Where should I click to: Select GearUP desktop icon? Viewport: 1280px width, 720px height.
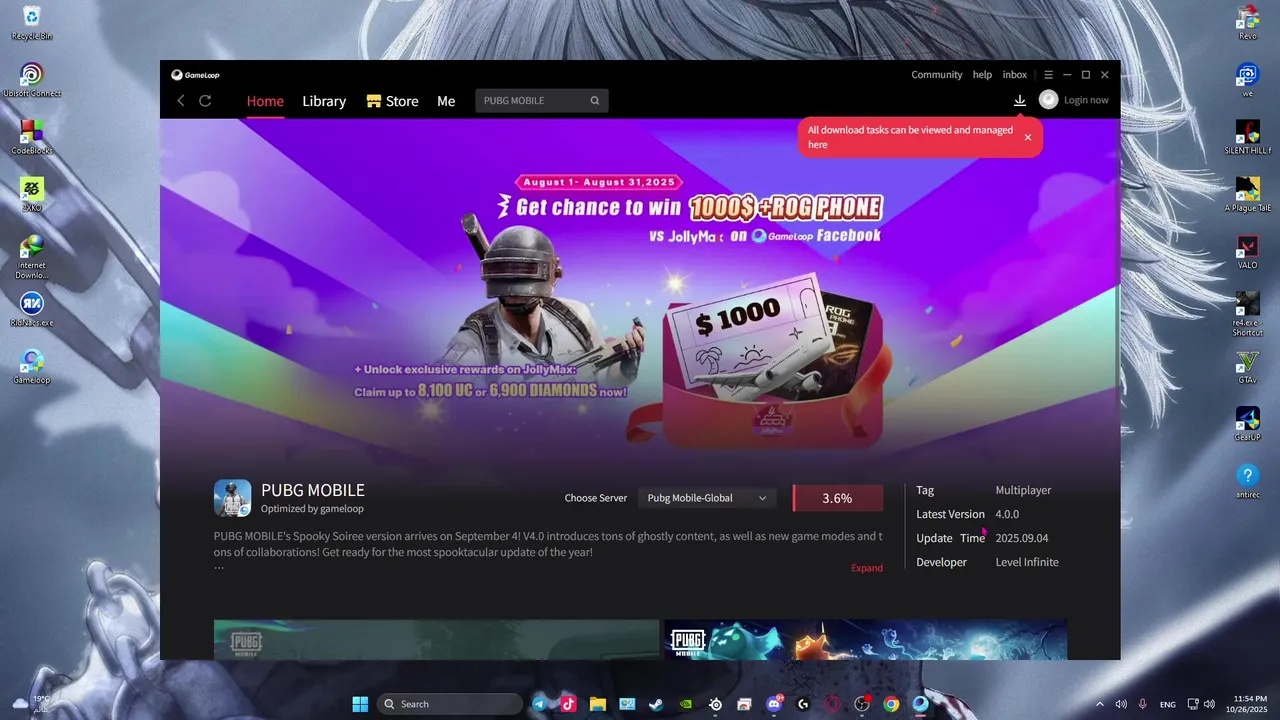[x=1247, y=423]
